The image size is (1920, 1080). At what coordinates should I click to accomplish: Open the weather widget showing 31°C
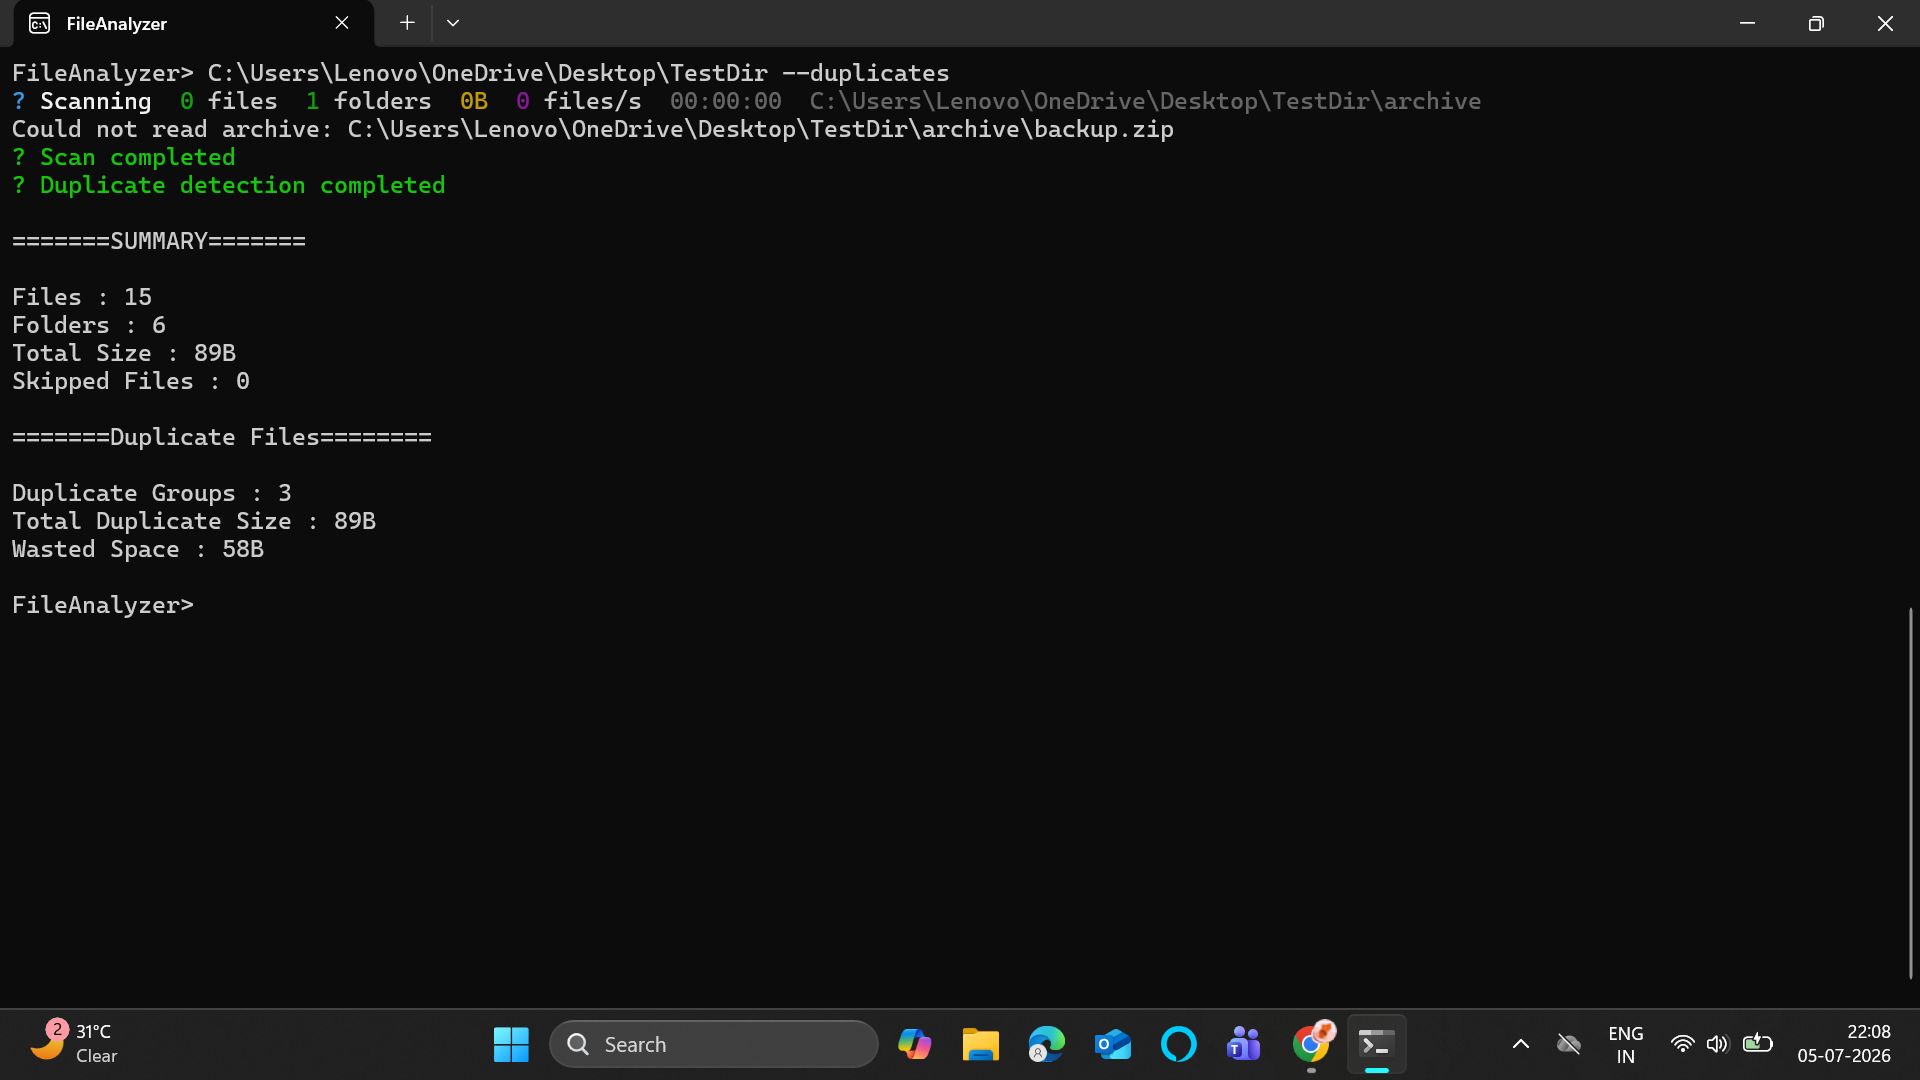click(x=75, y=1043)
